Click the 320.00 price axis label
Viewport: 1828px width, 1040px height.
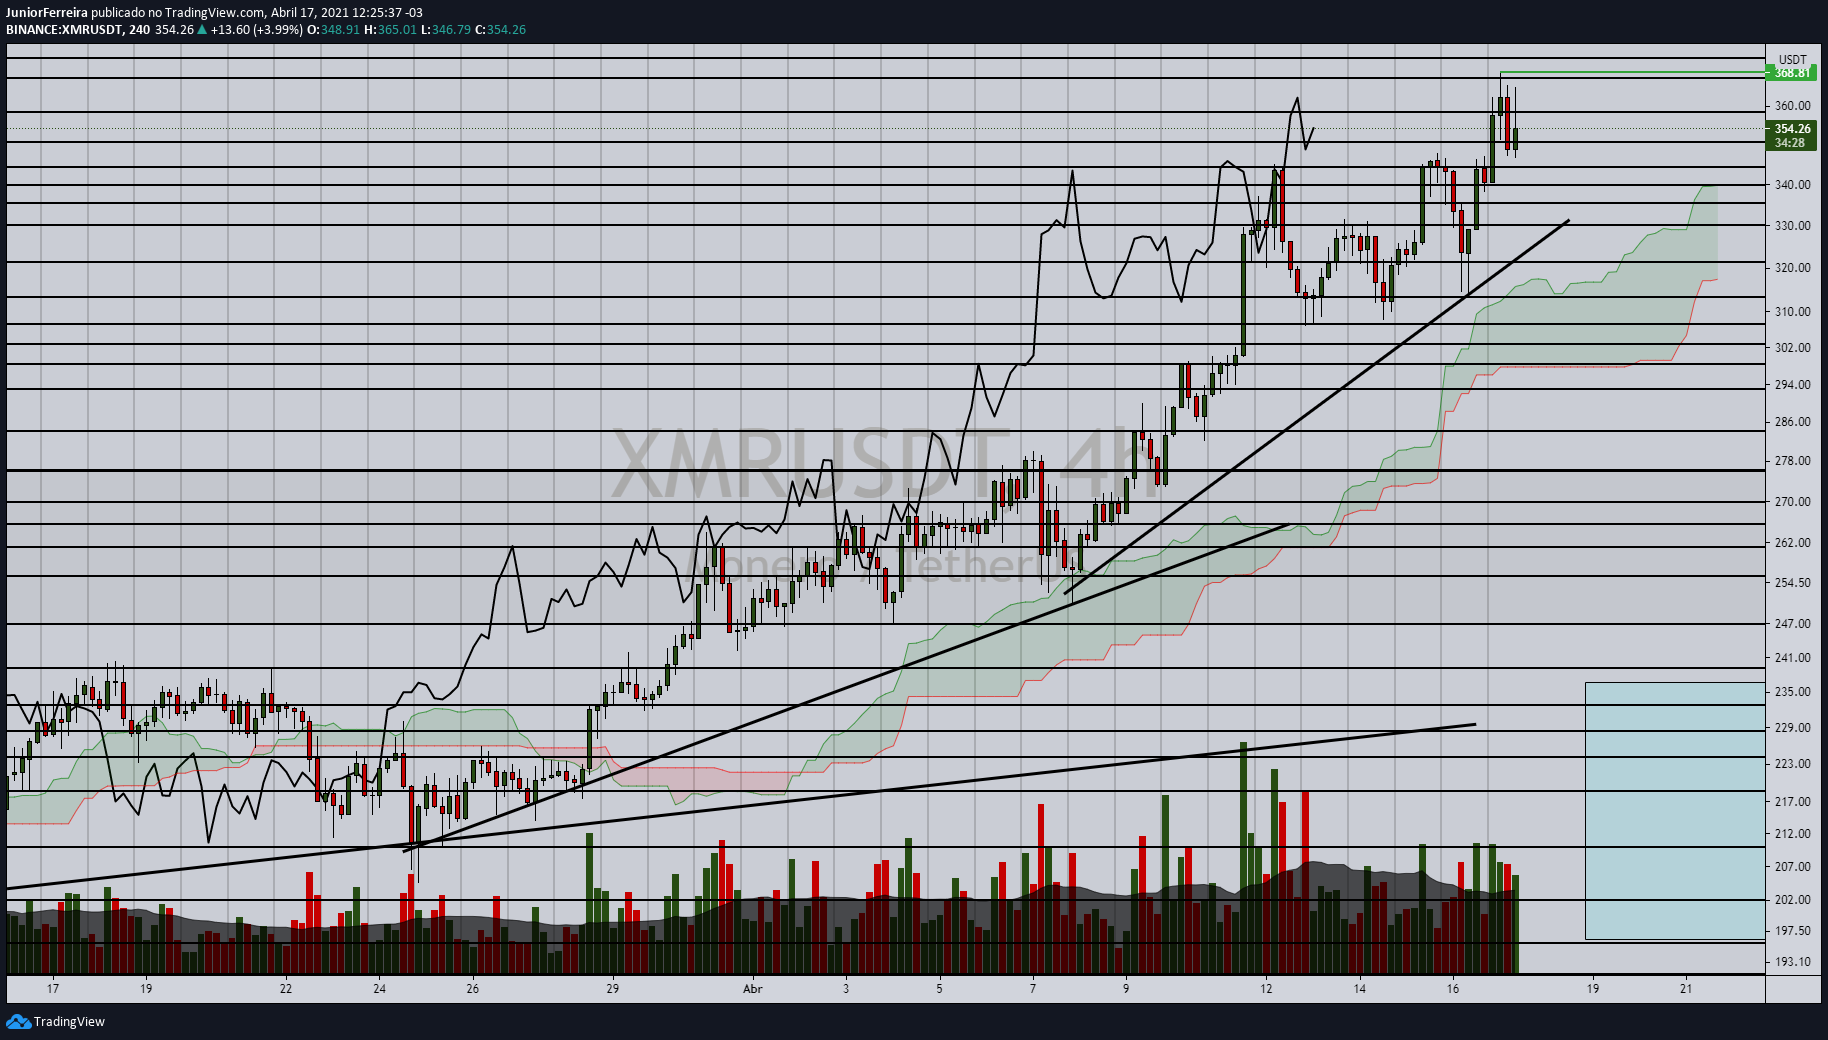click(1792, 268)
